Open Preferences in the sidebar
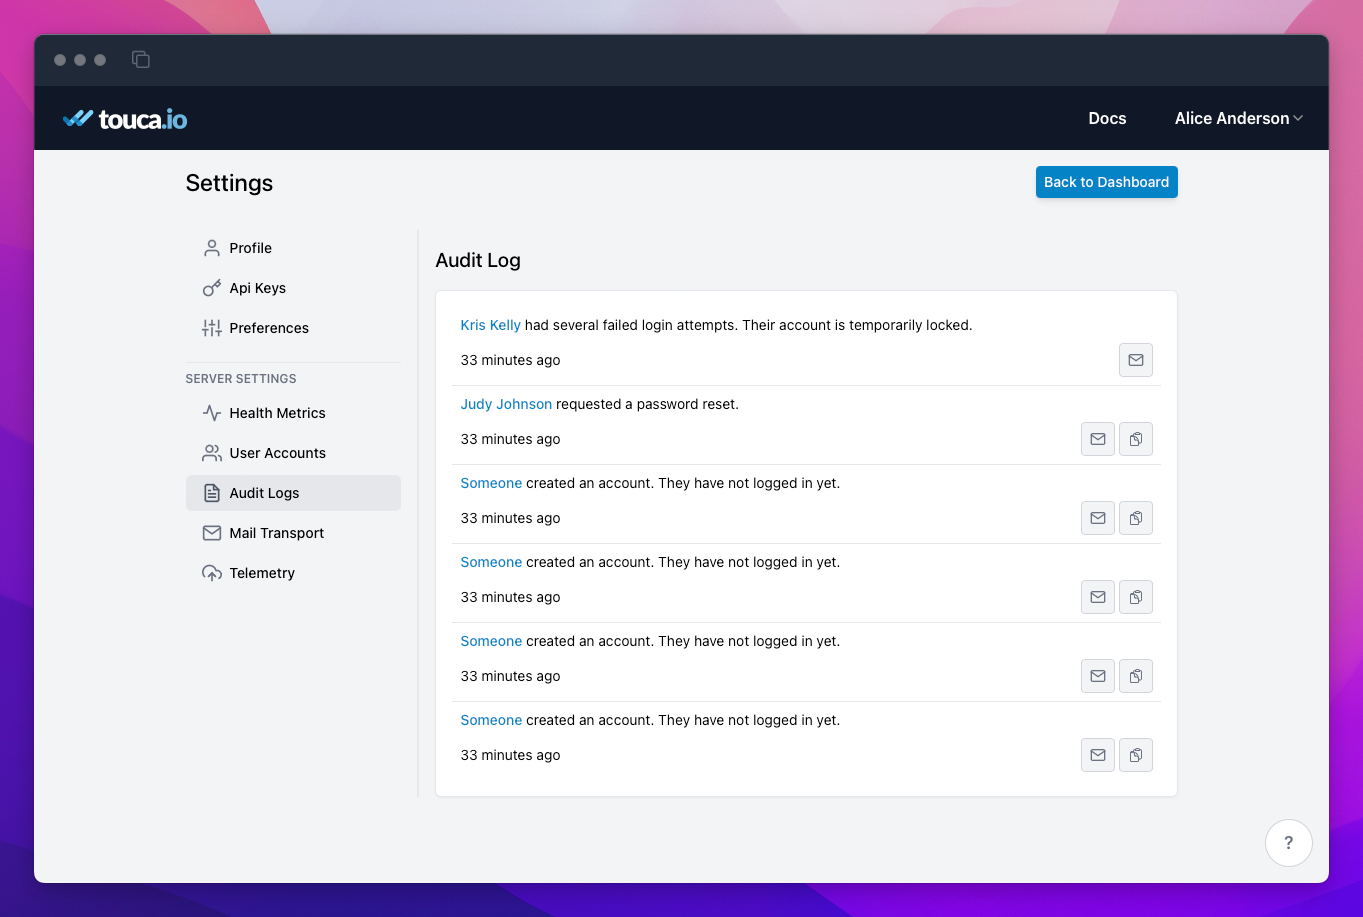 [x=293, y=328]
